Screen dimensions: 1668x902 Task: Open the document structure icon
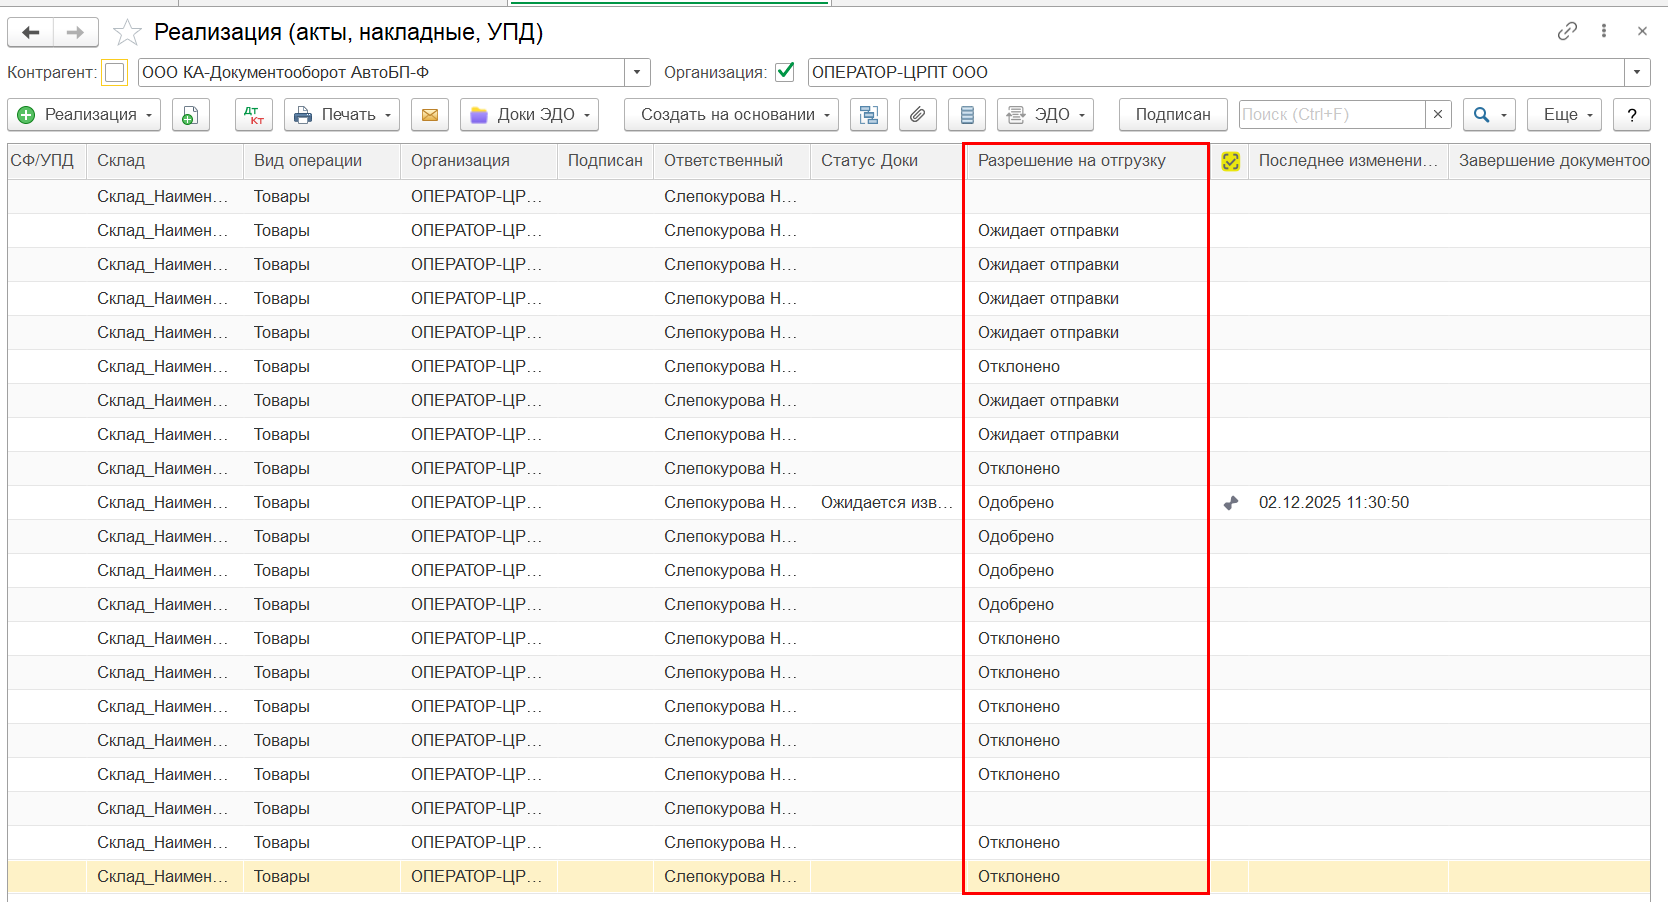pyautogui.click(x=868, y=115)
